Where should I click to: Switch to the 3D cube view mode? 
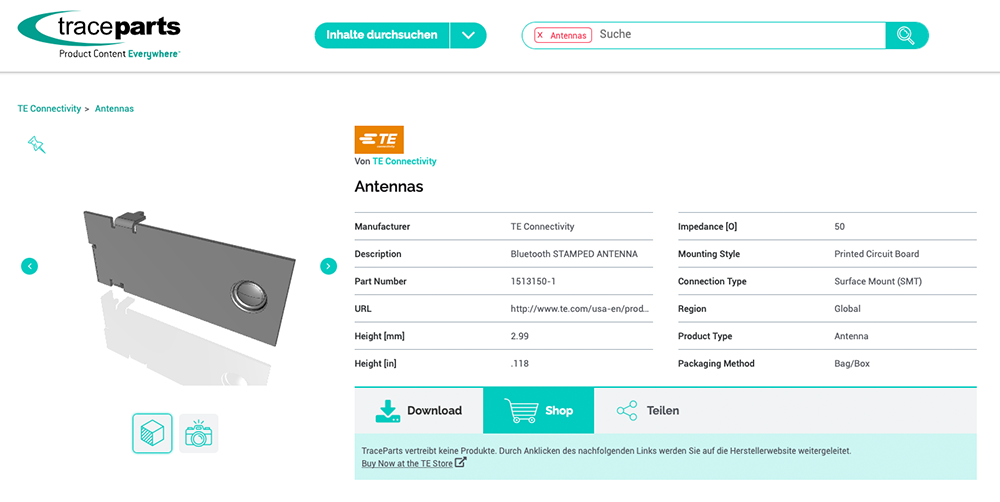click(x=152, y=433)
